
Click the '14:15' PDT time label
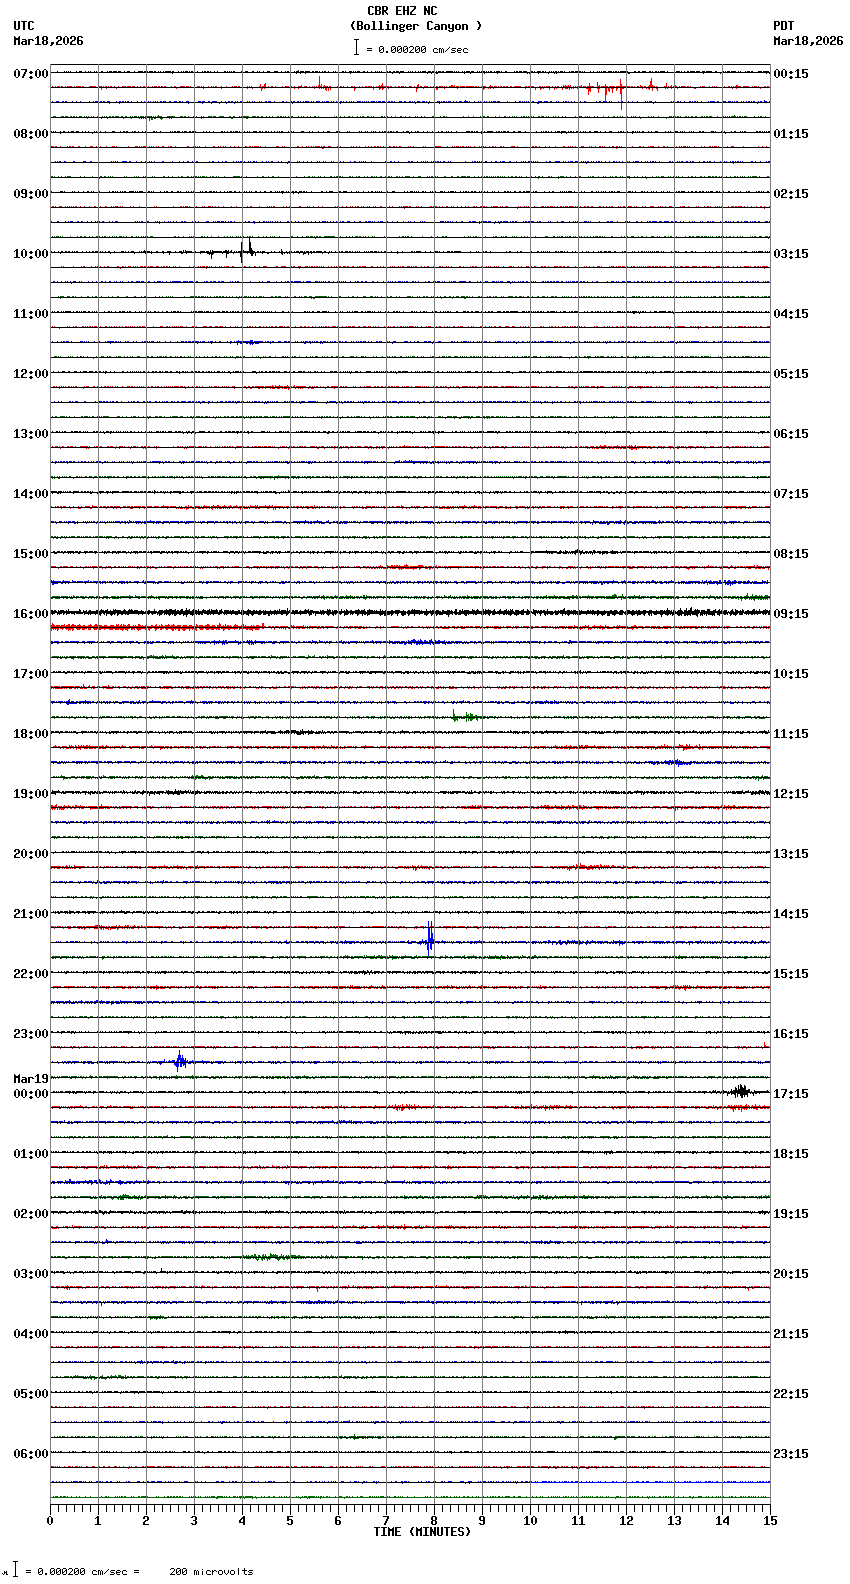pos(791,914)
